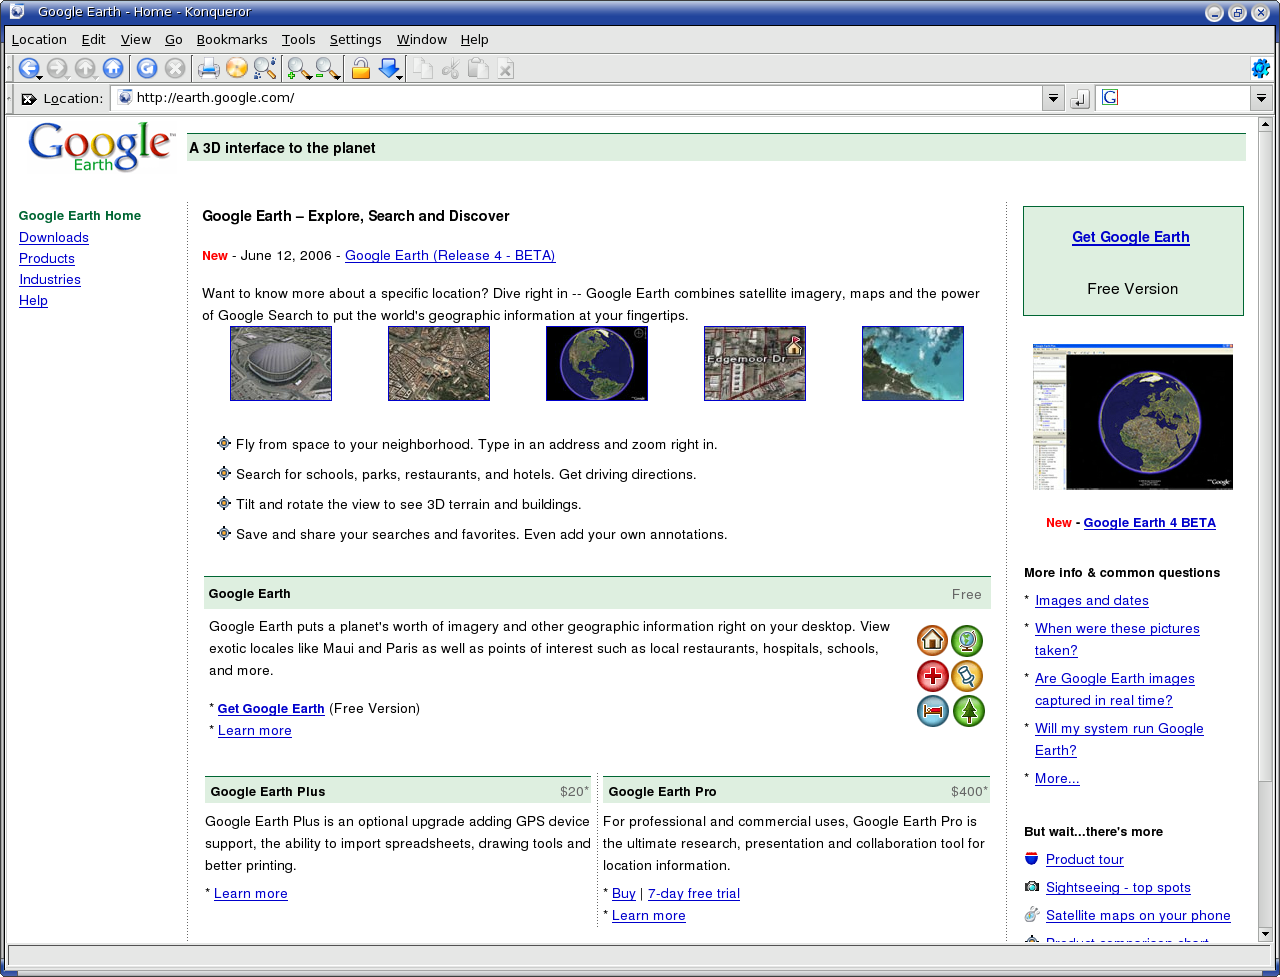Click the green globe icon
This screenshot has width=1280, height=977.
[967, 641]
